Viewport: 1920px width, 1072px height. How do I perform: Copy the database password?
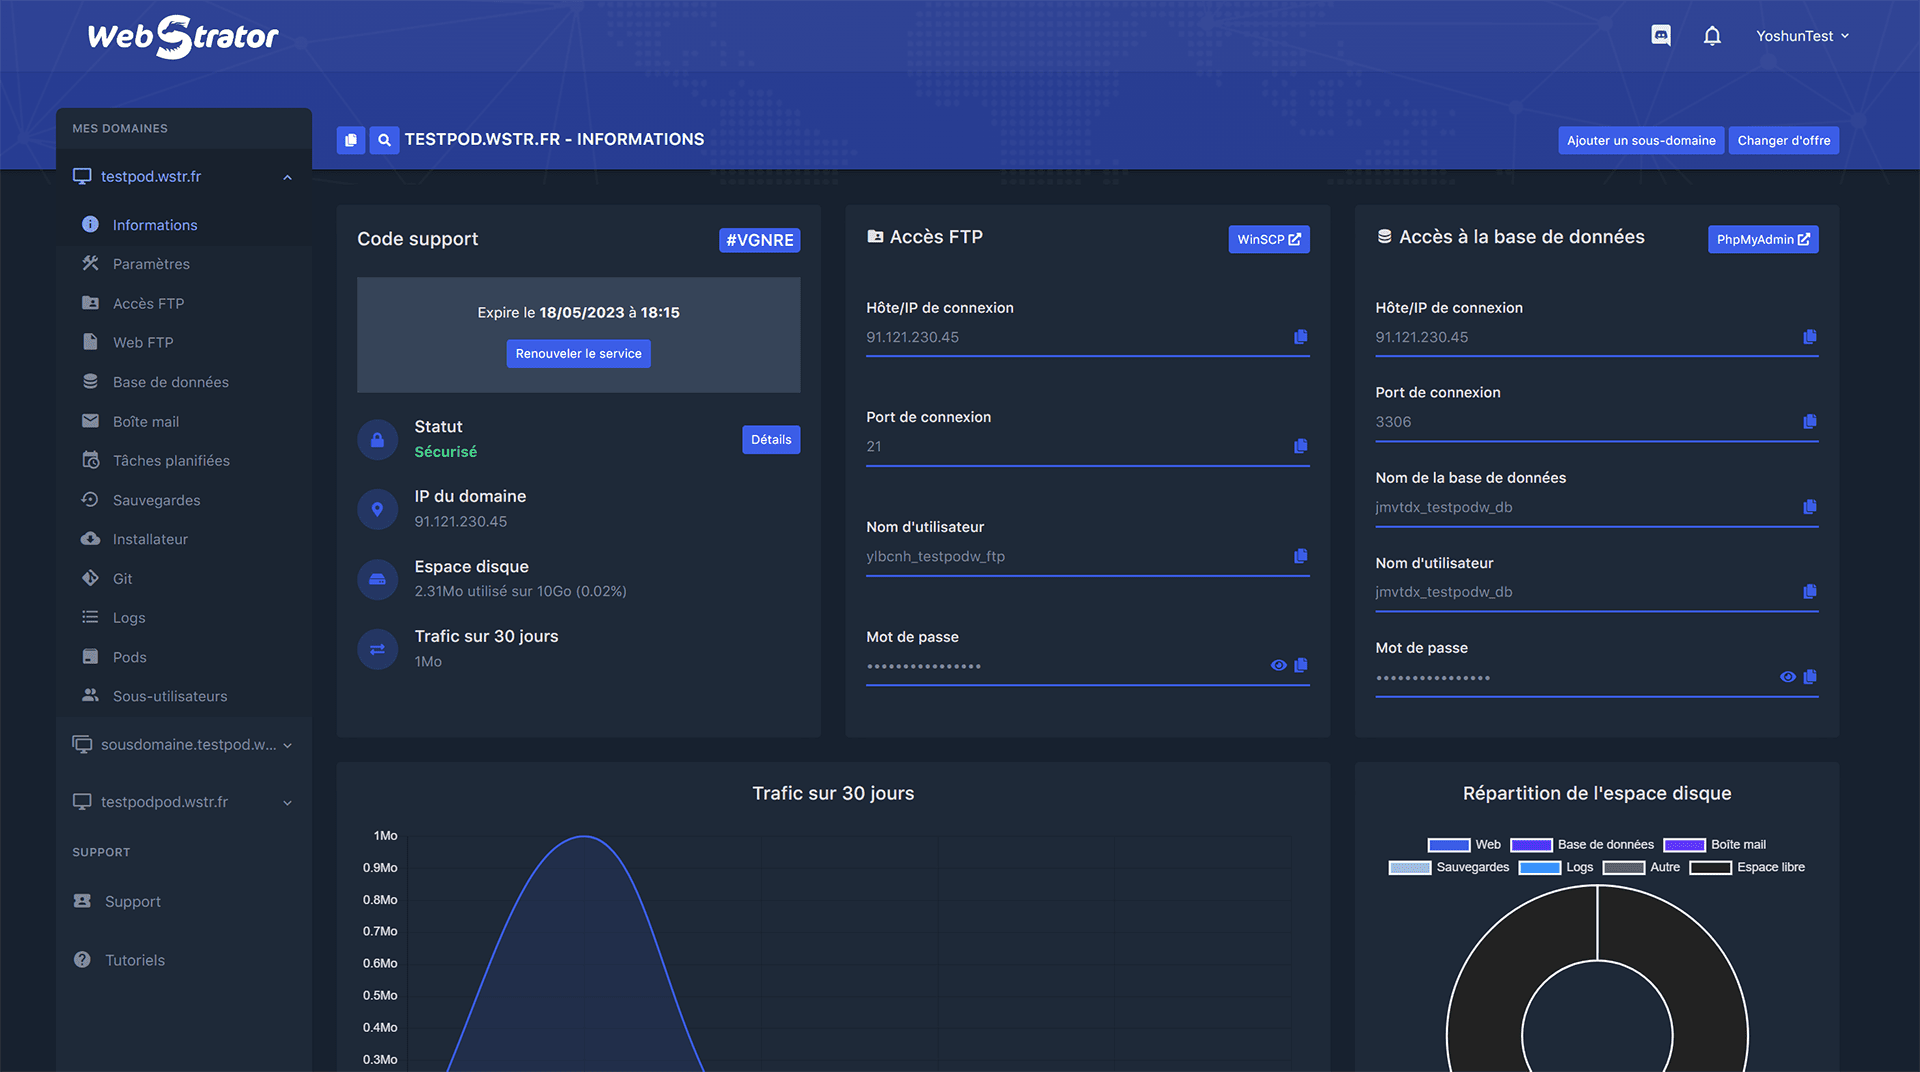[1810, 677]
